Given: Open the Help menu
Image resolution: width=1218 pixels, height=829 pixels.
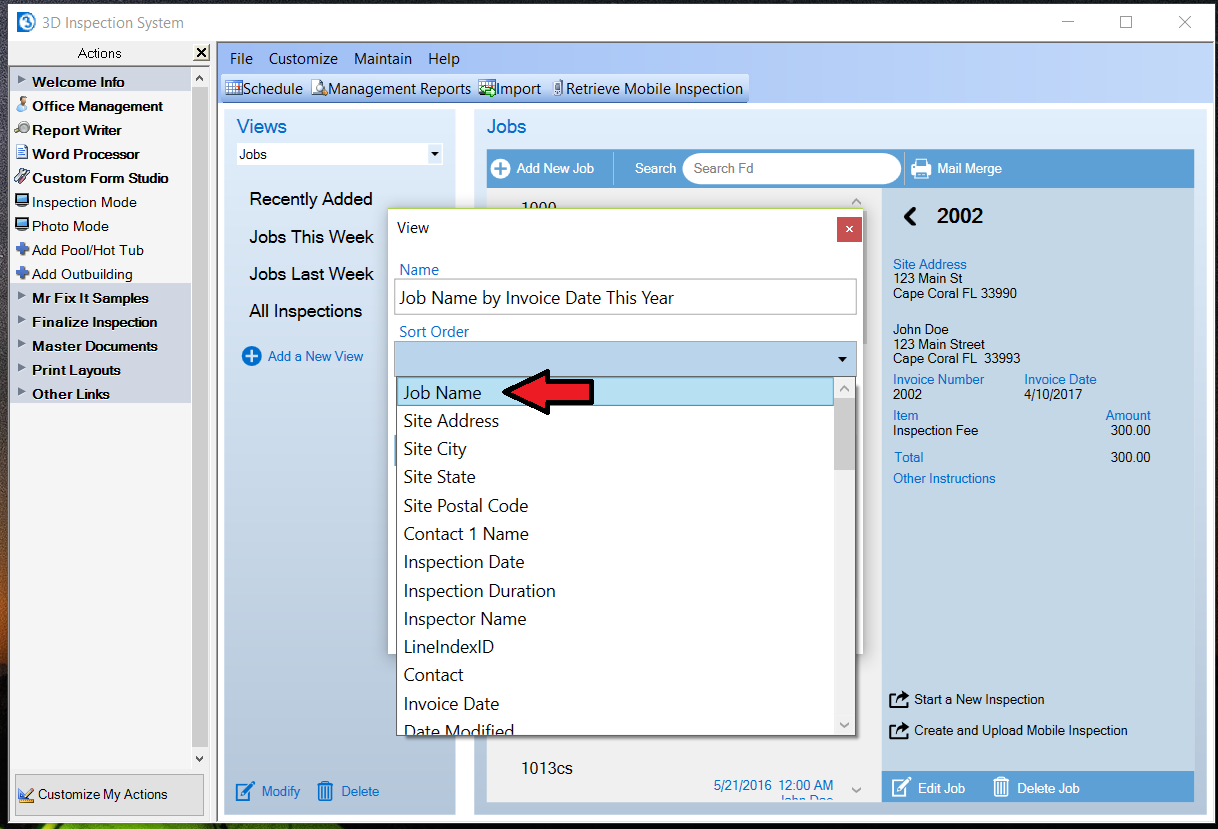Looking at the screenshot, I should (x=444, y=59).
